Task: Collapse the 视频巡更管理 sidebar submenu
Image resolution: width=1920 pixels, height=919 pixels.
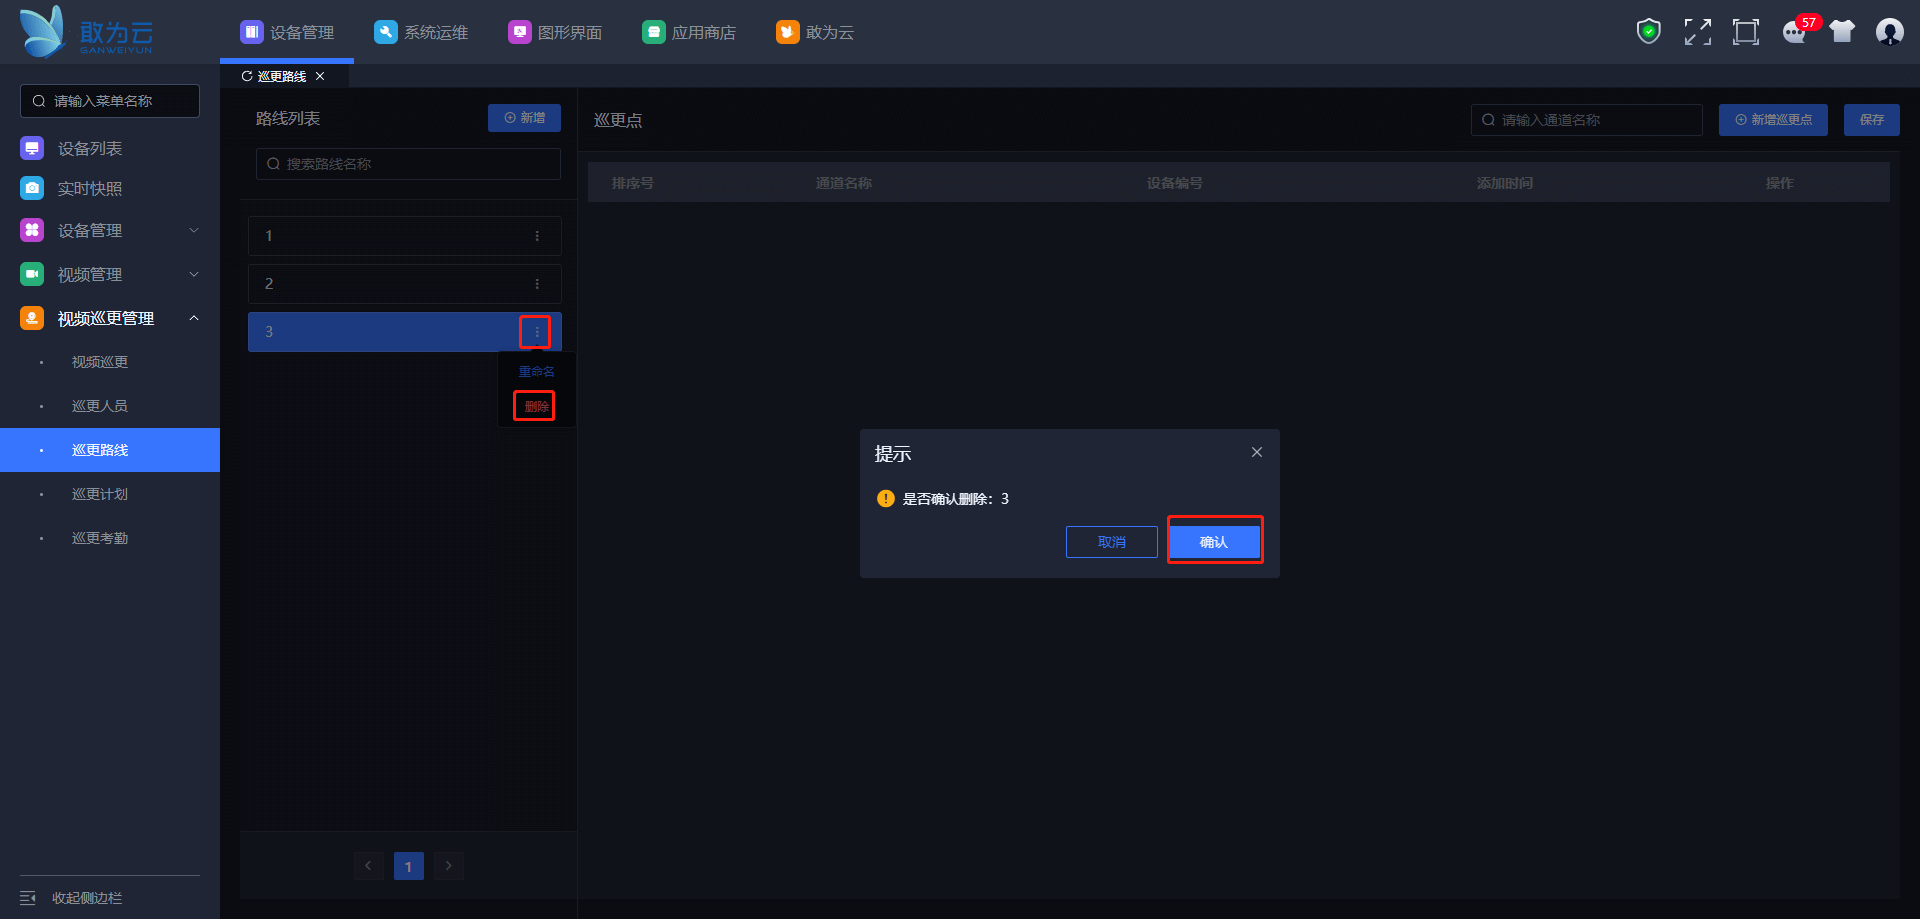Action: (x=194, y=318)
